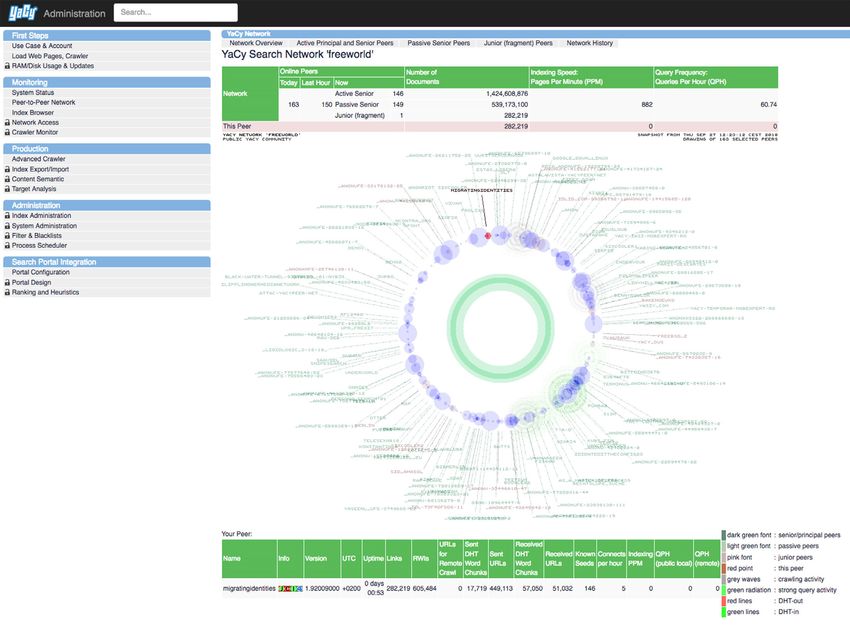850x627 pixels.
Task: Click the red lines legend swatch
Action: [x=724, y=601]
